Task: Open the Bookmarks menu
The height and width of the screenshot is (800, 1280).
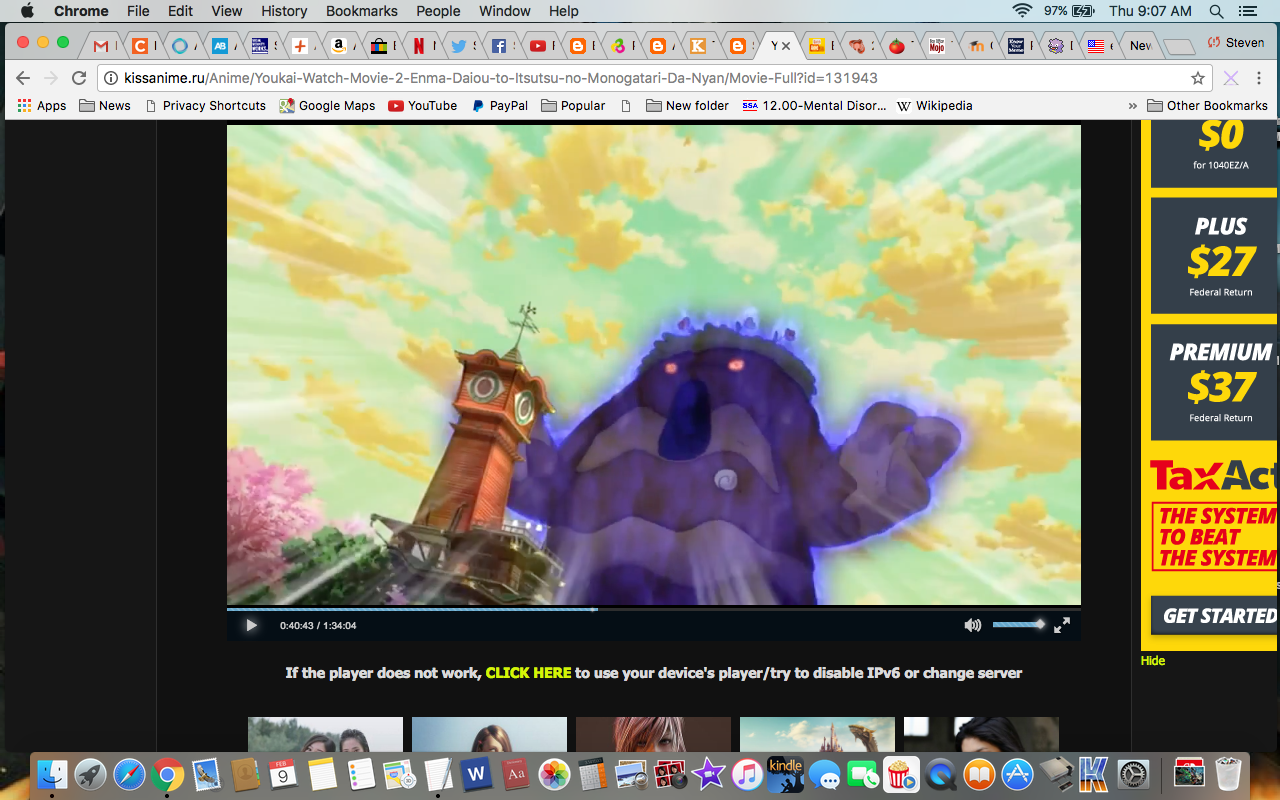Action: (361, 11)
